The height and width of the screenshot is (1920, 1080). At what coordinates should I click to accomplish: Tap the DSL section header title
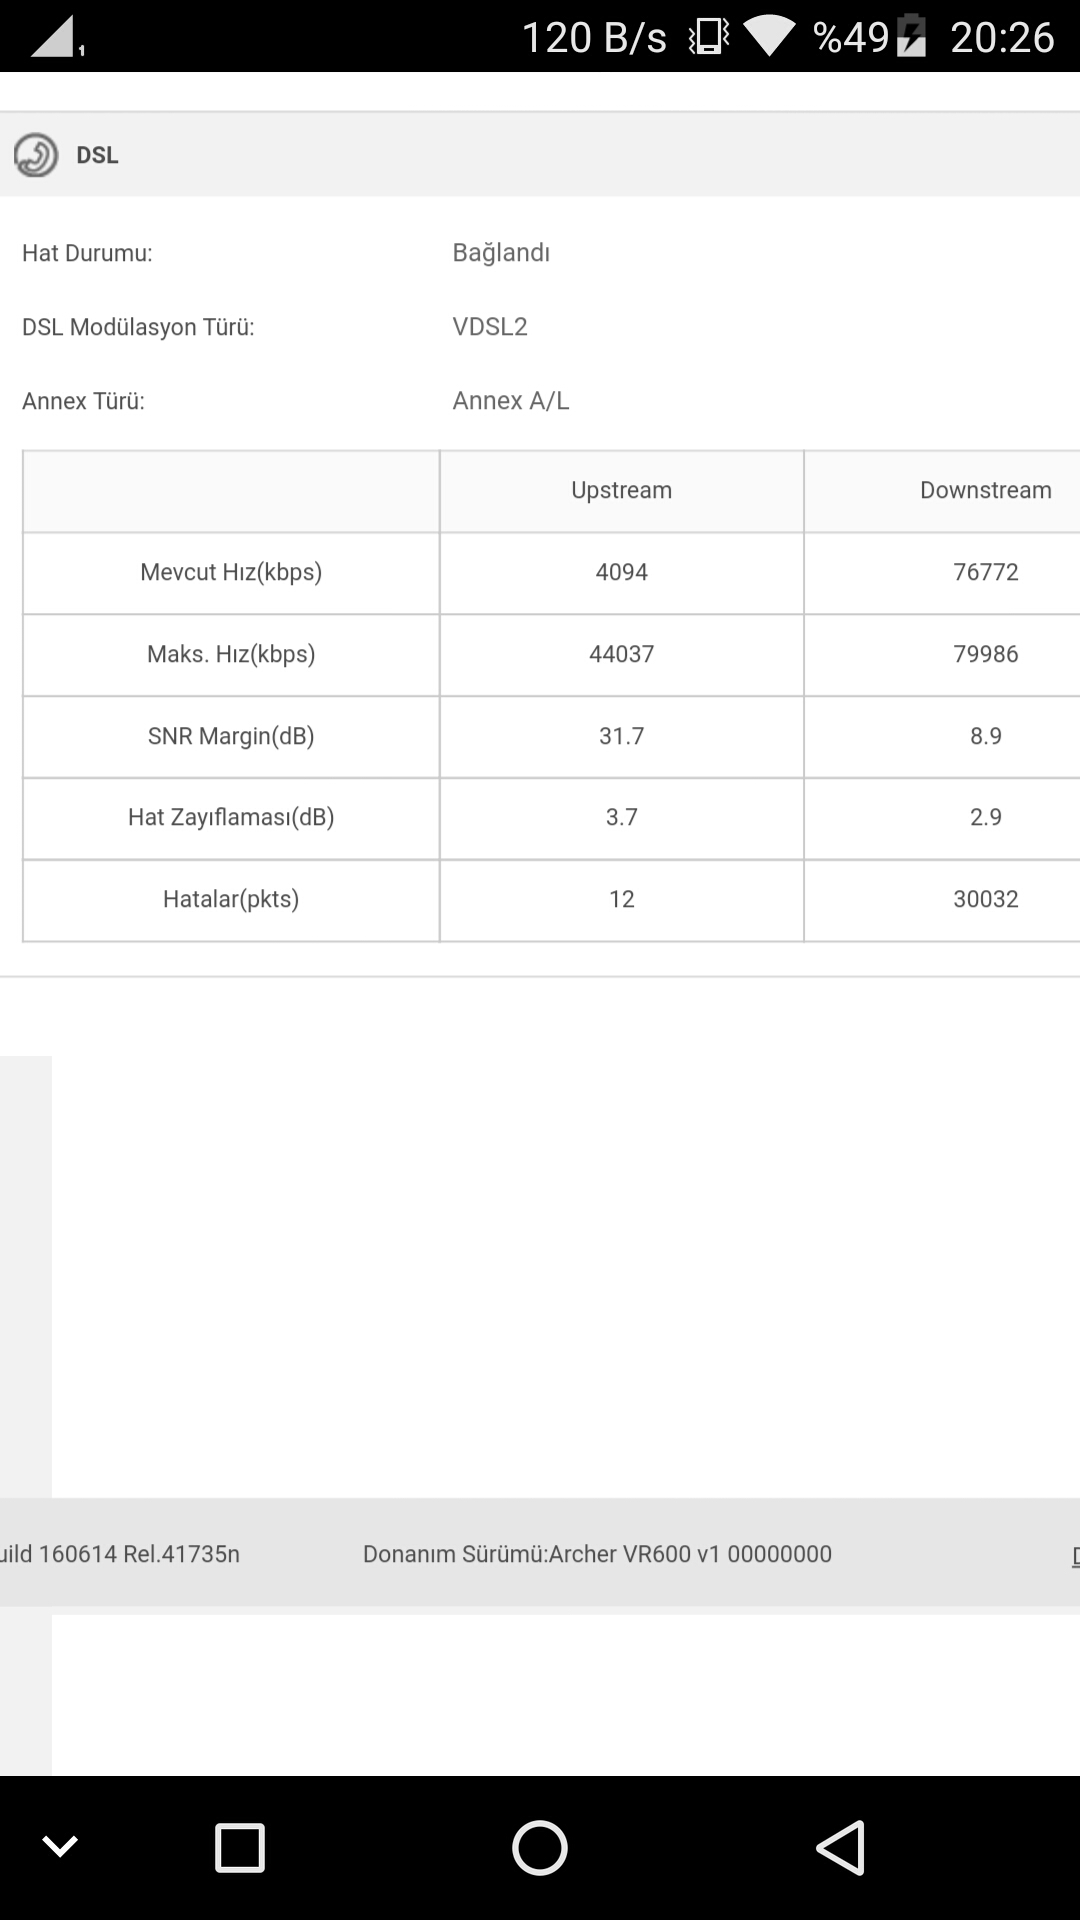(x=97, y=155)
